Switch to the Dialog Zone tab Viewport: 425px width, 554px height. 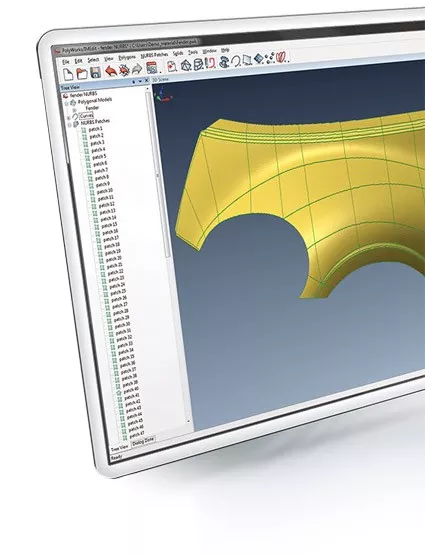(143, 442)
